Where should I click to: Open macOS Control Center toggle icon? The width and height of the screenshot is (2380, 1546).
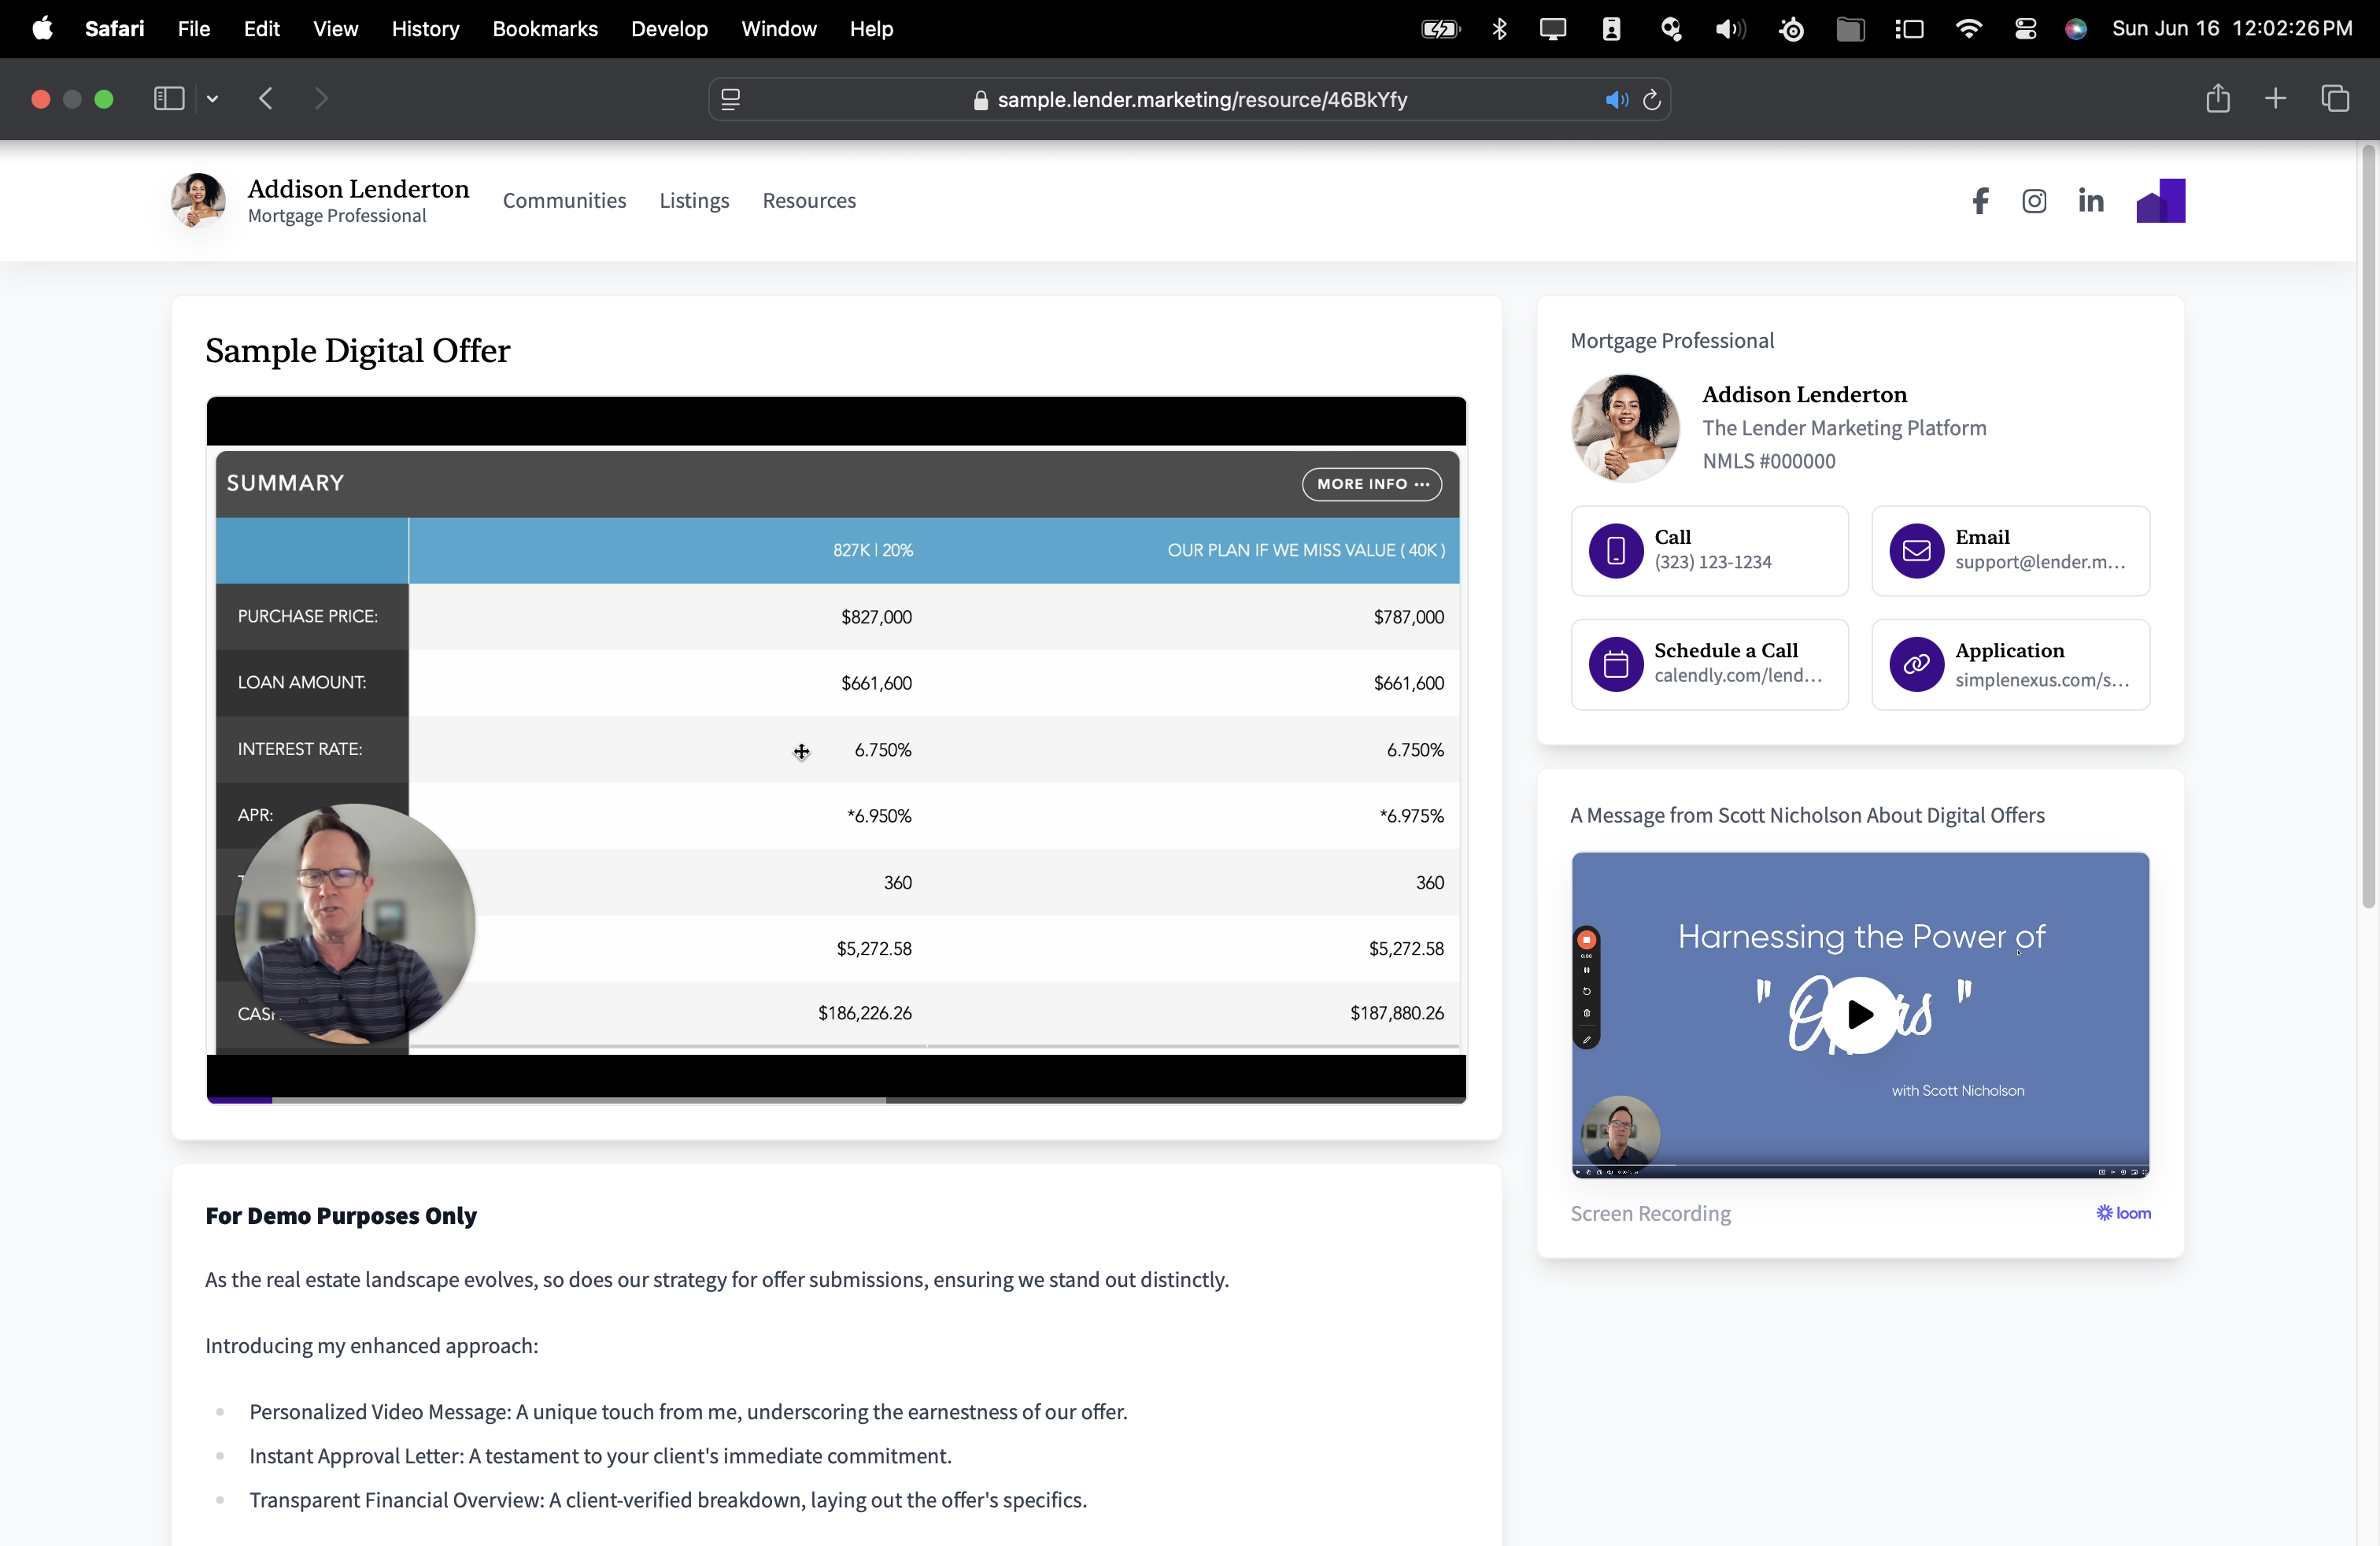[x=2025, y=29]
